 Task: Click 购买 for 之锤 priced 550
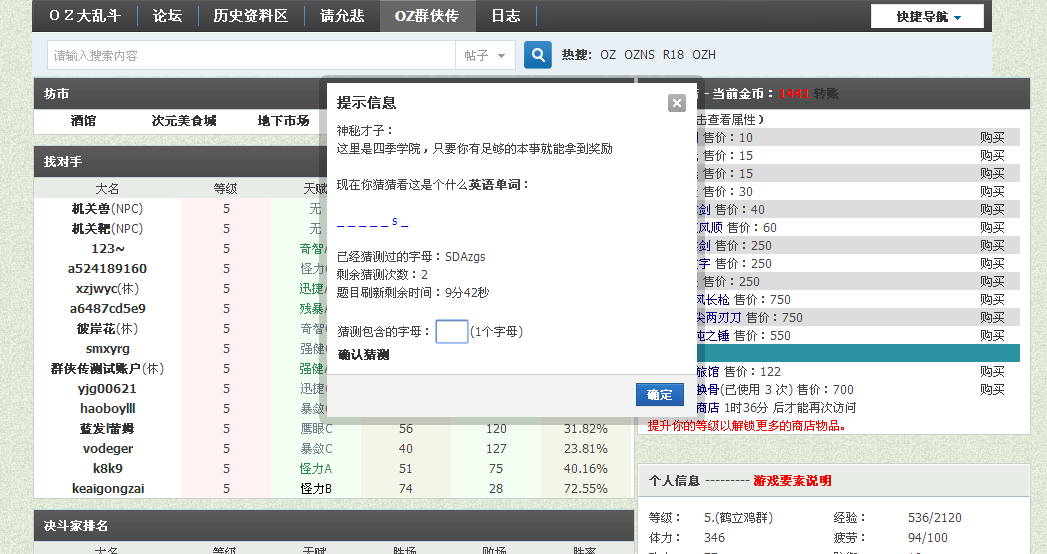pyautogui.click(x=992, y=336)
